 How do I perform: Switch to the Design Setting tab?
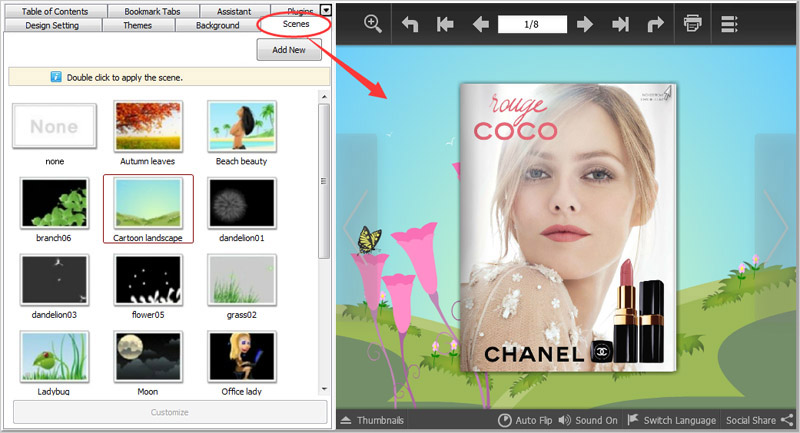[x=52, y=25]
